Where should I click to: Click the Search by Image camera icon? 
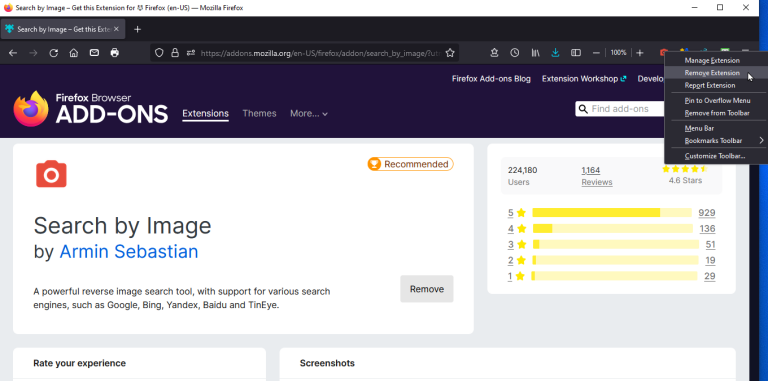[51, 174]
